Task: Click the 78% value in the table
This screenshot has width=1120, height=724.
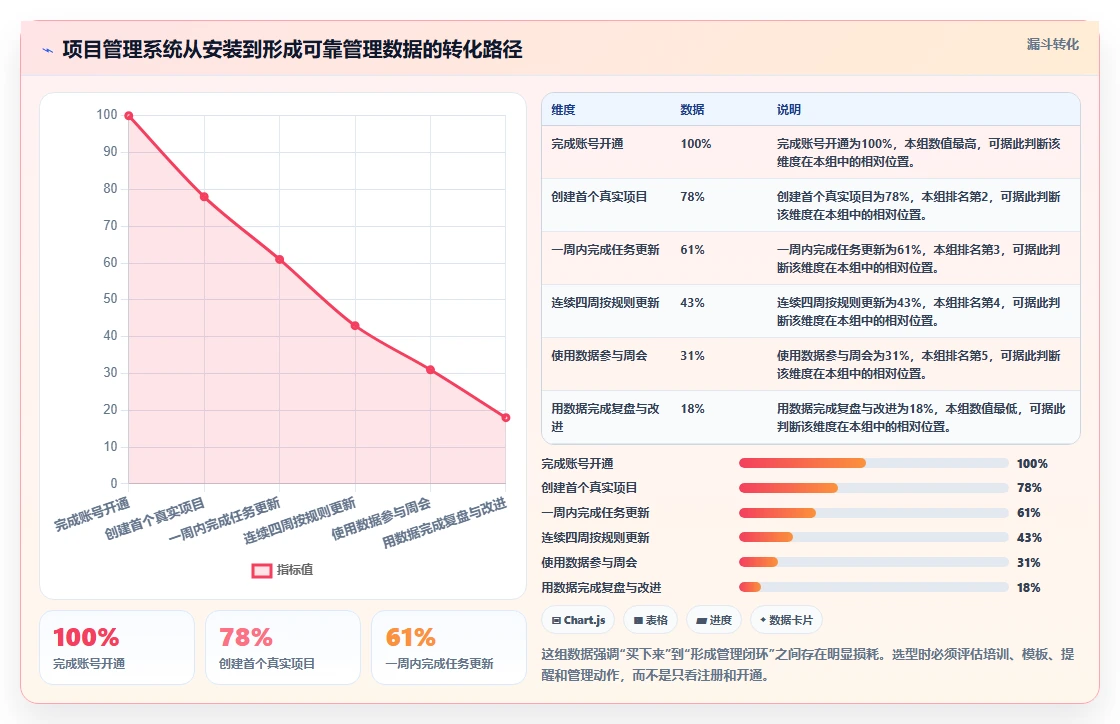Action: [x=692, y=196]
